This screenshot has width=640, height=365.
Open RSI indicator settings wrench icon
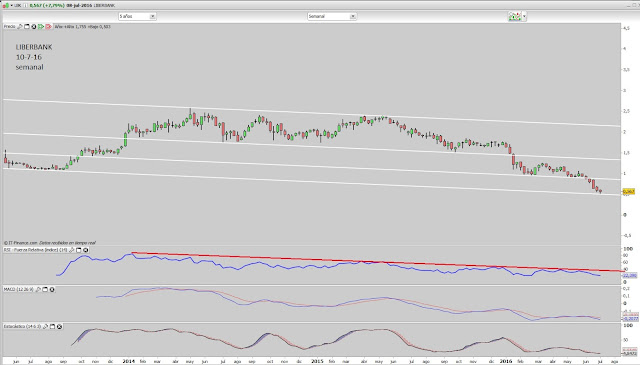point(72,250)
